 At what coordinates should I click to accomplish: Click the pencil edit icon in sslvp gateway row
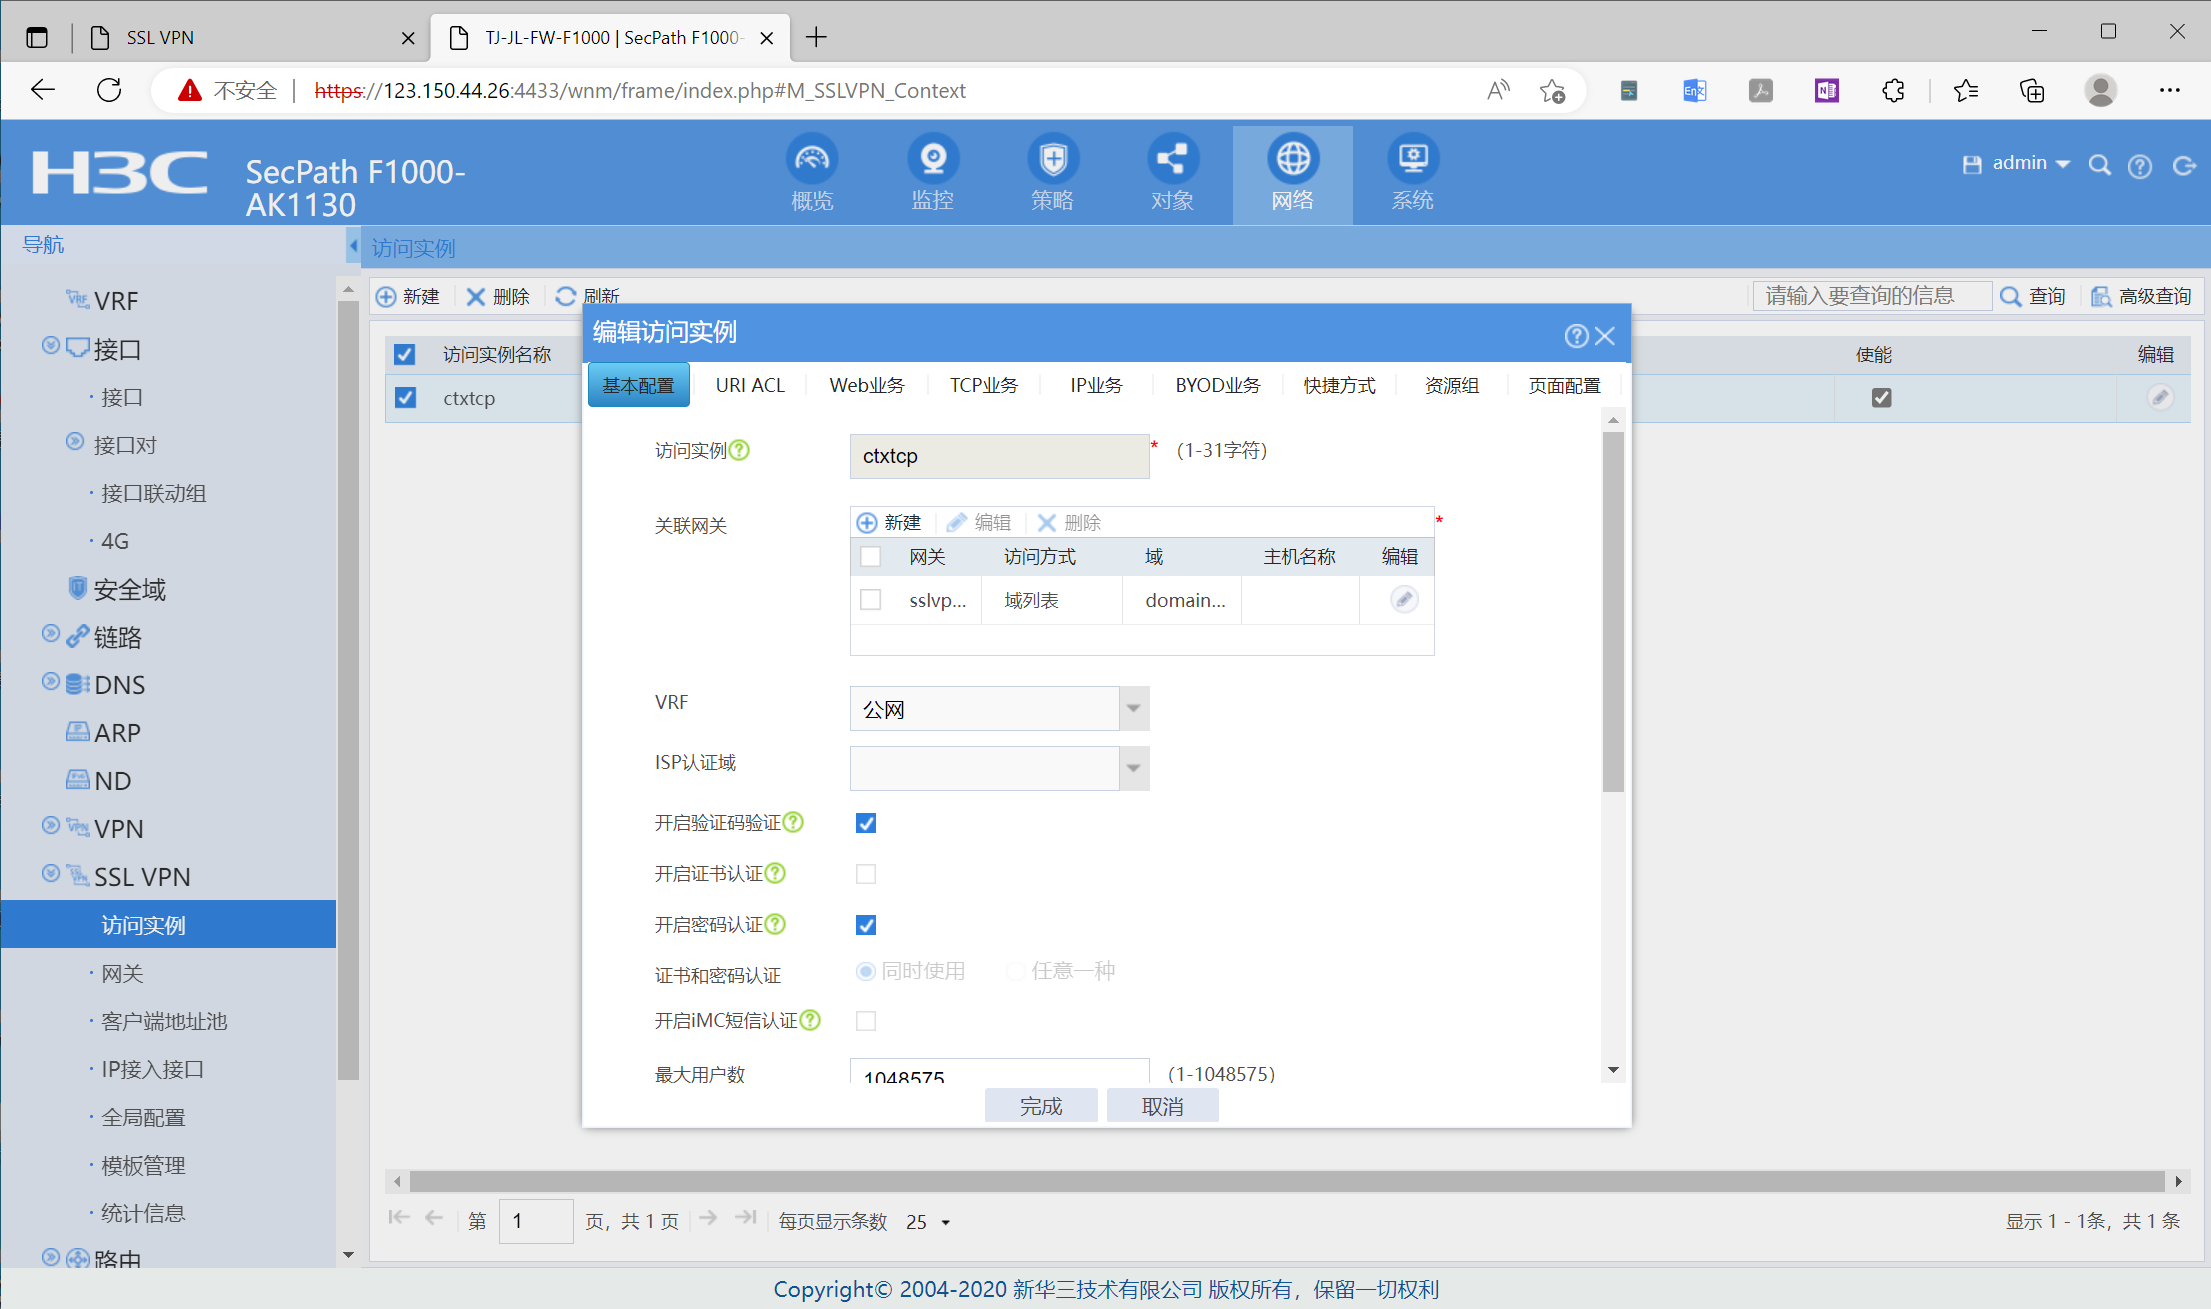coord(1404,600)
